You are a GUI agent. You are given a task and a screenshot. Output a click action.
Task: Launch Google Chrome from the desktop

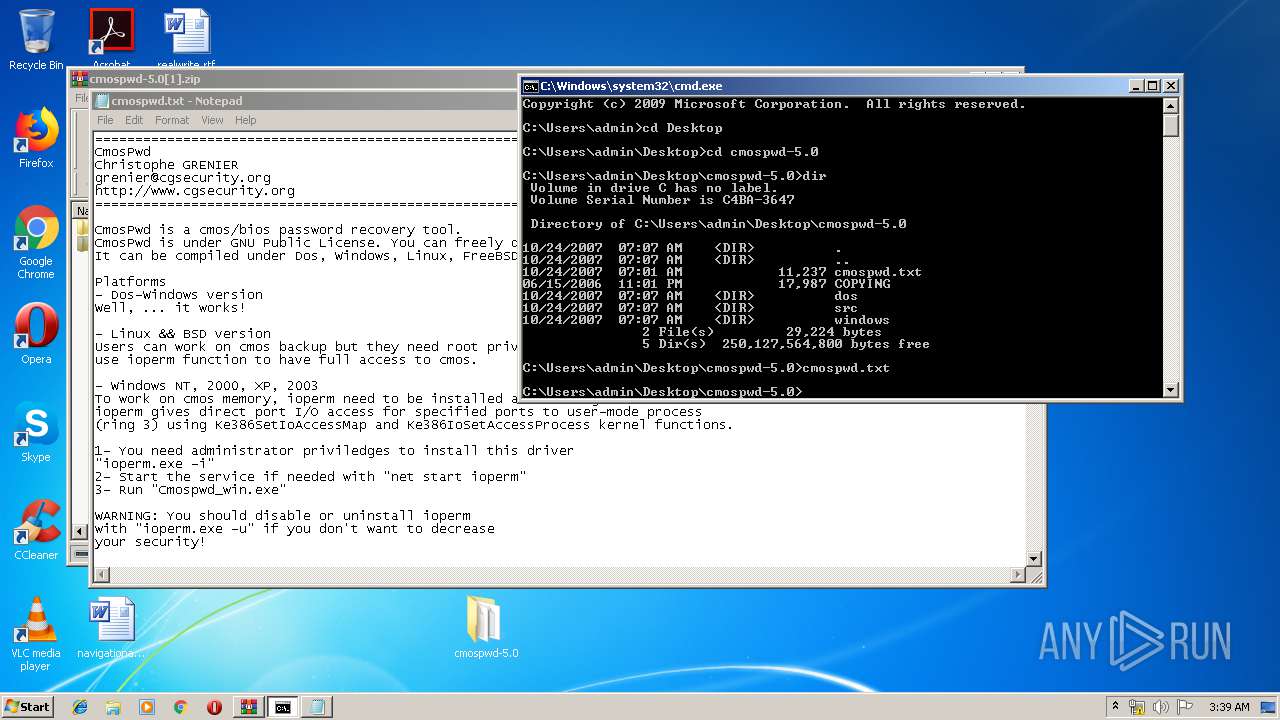point(36,242)
